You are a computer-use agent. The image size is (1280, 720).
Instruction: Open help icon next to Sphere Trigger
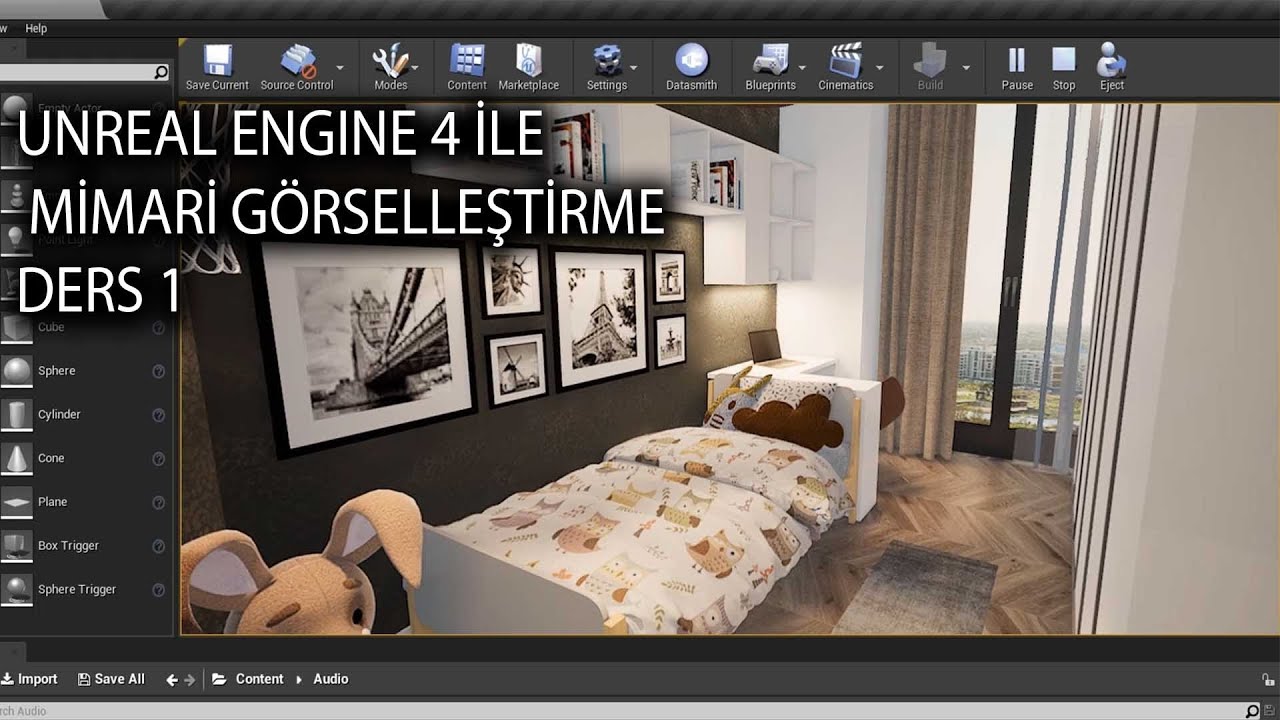tap(158, 590)
